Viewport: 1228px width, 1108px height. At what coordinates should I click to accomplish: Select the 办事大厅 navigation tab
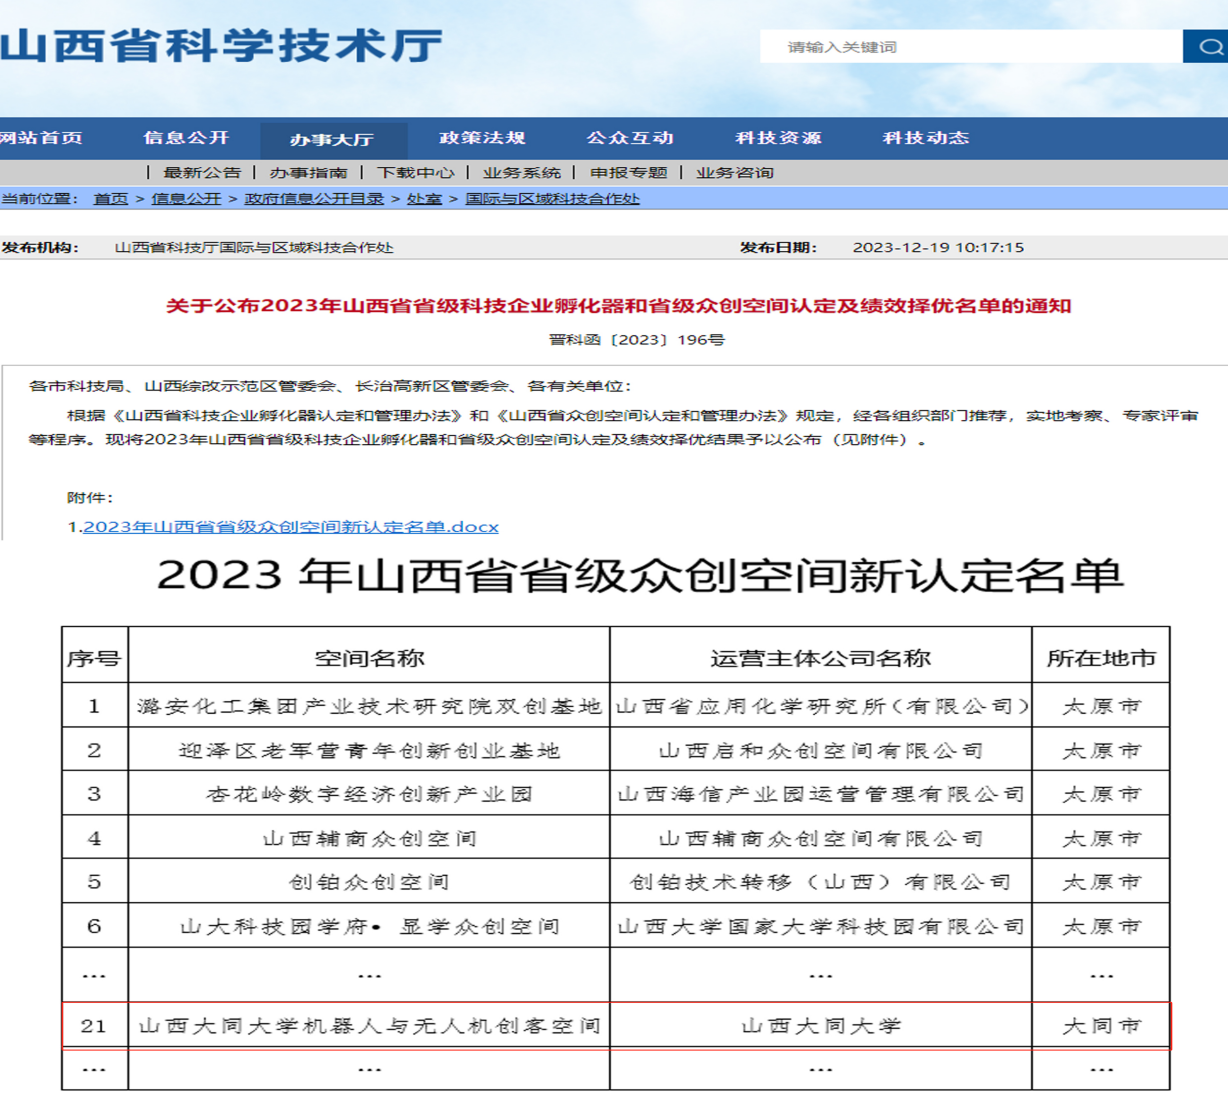[x=332, y=139]
